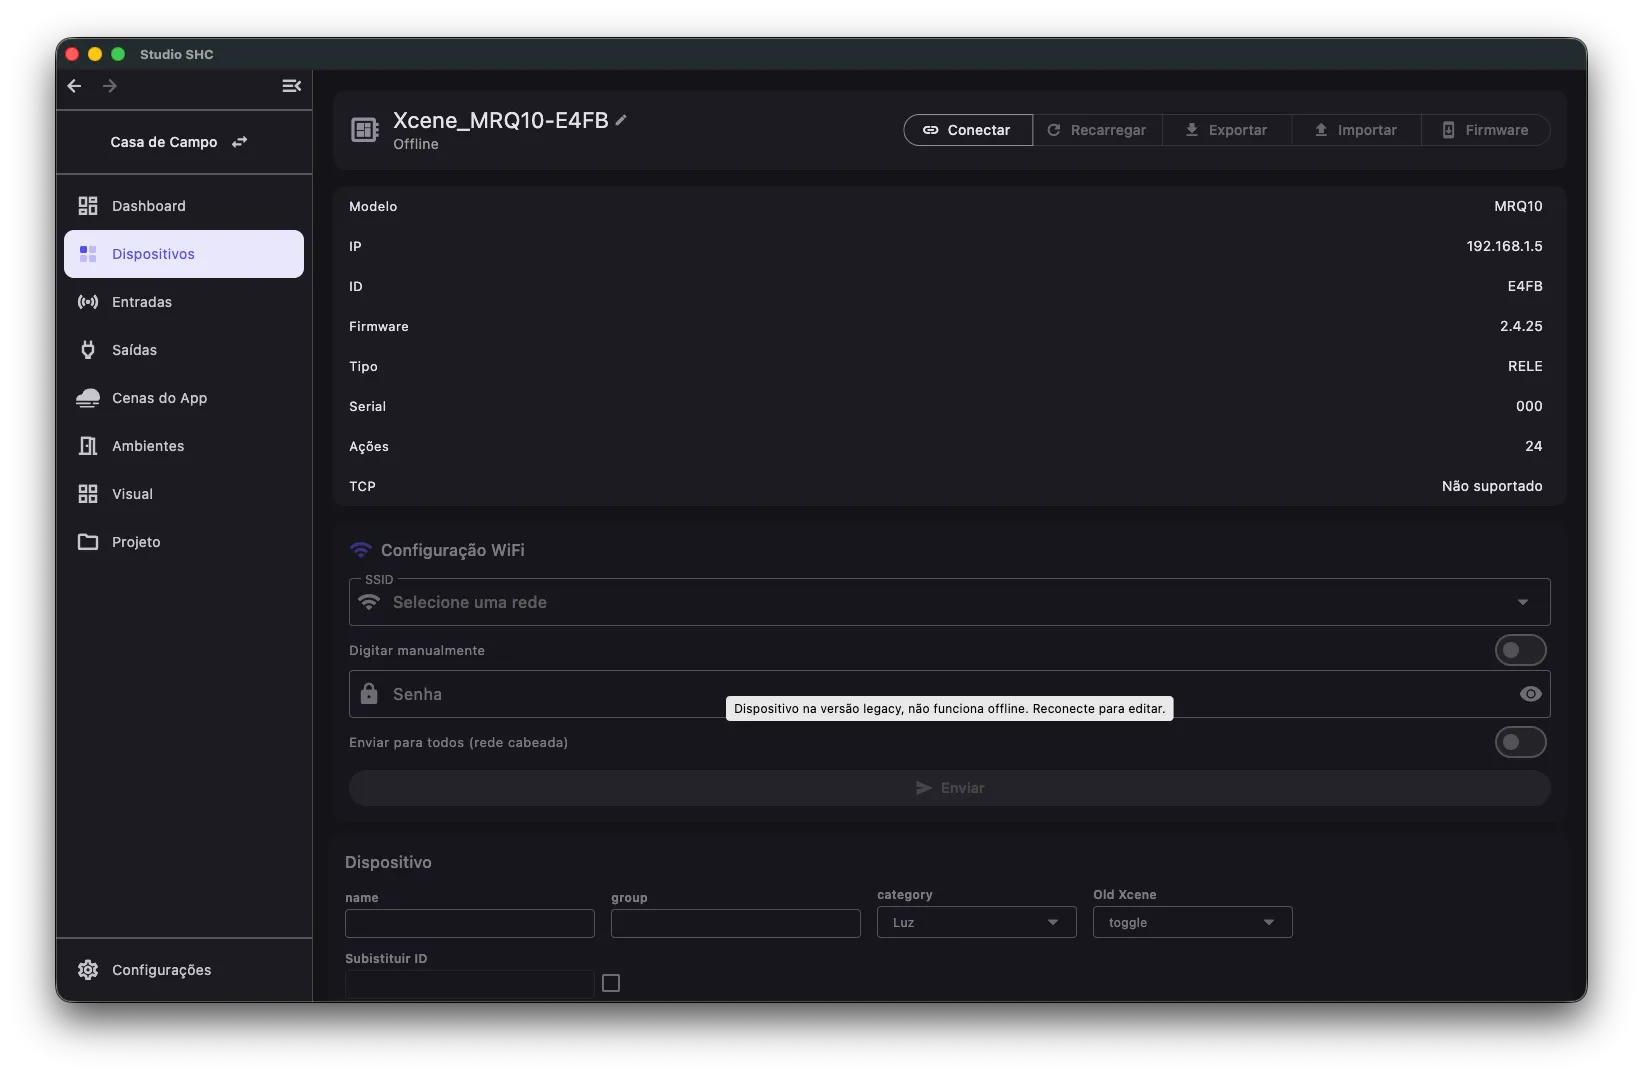Click Importar in the toolbar

tap(1356, 130)
